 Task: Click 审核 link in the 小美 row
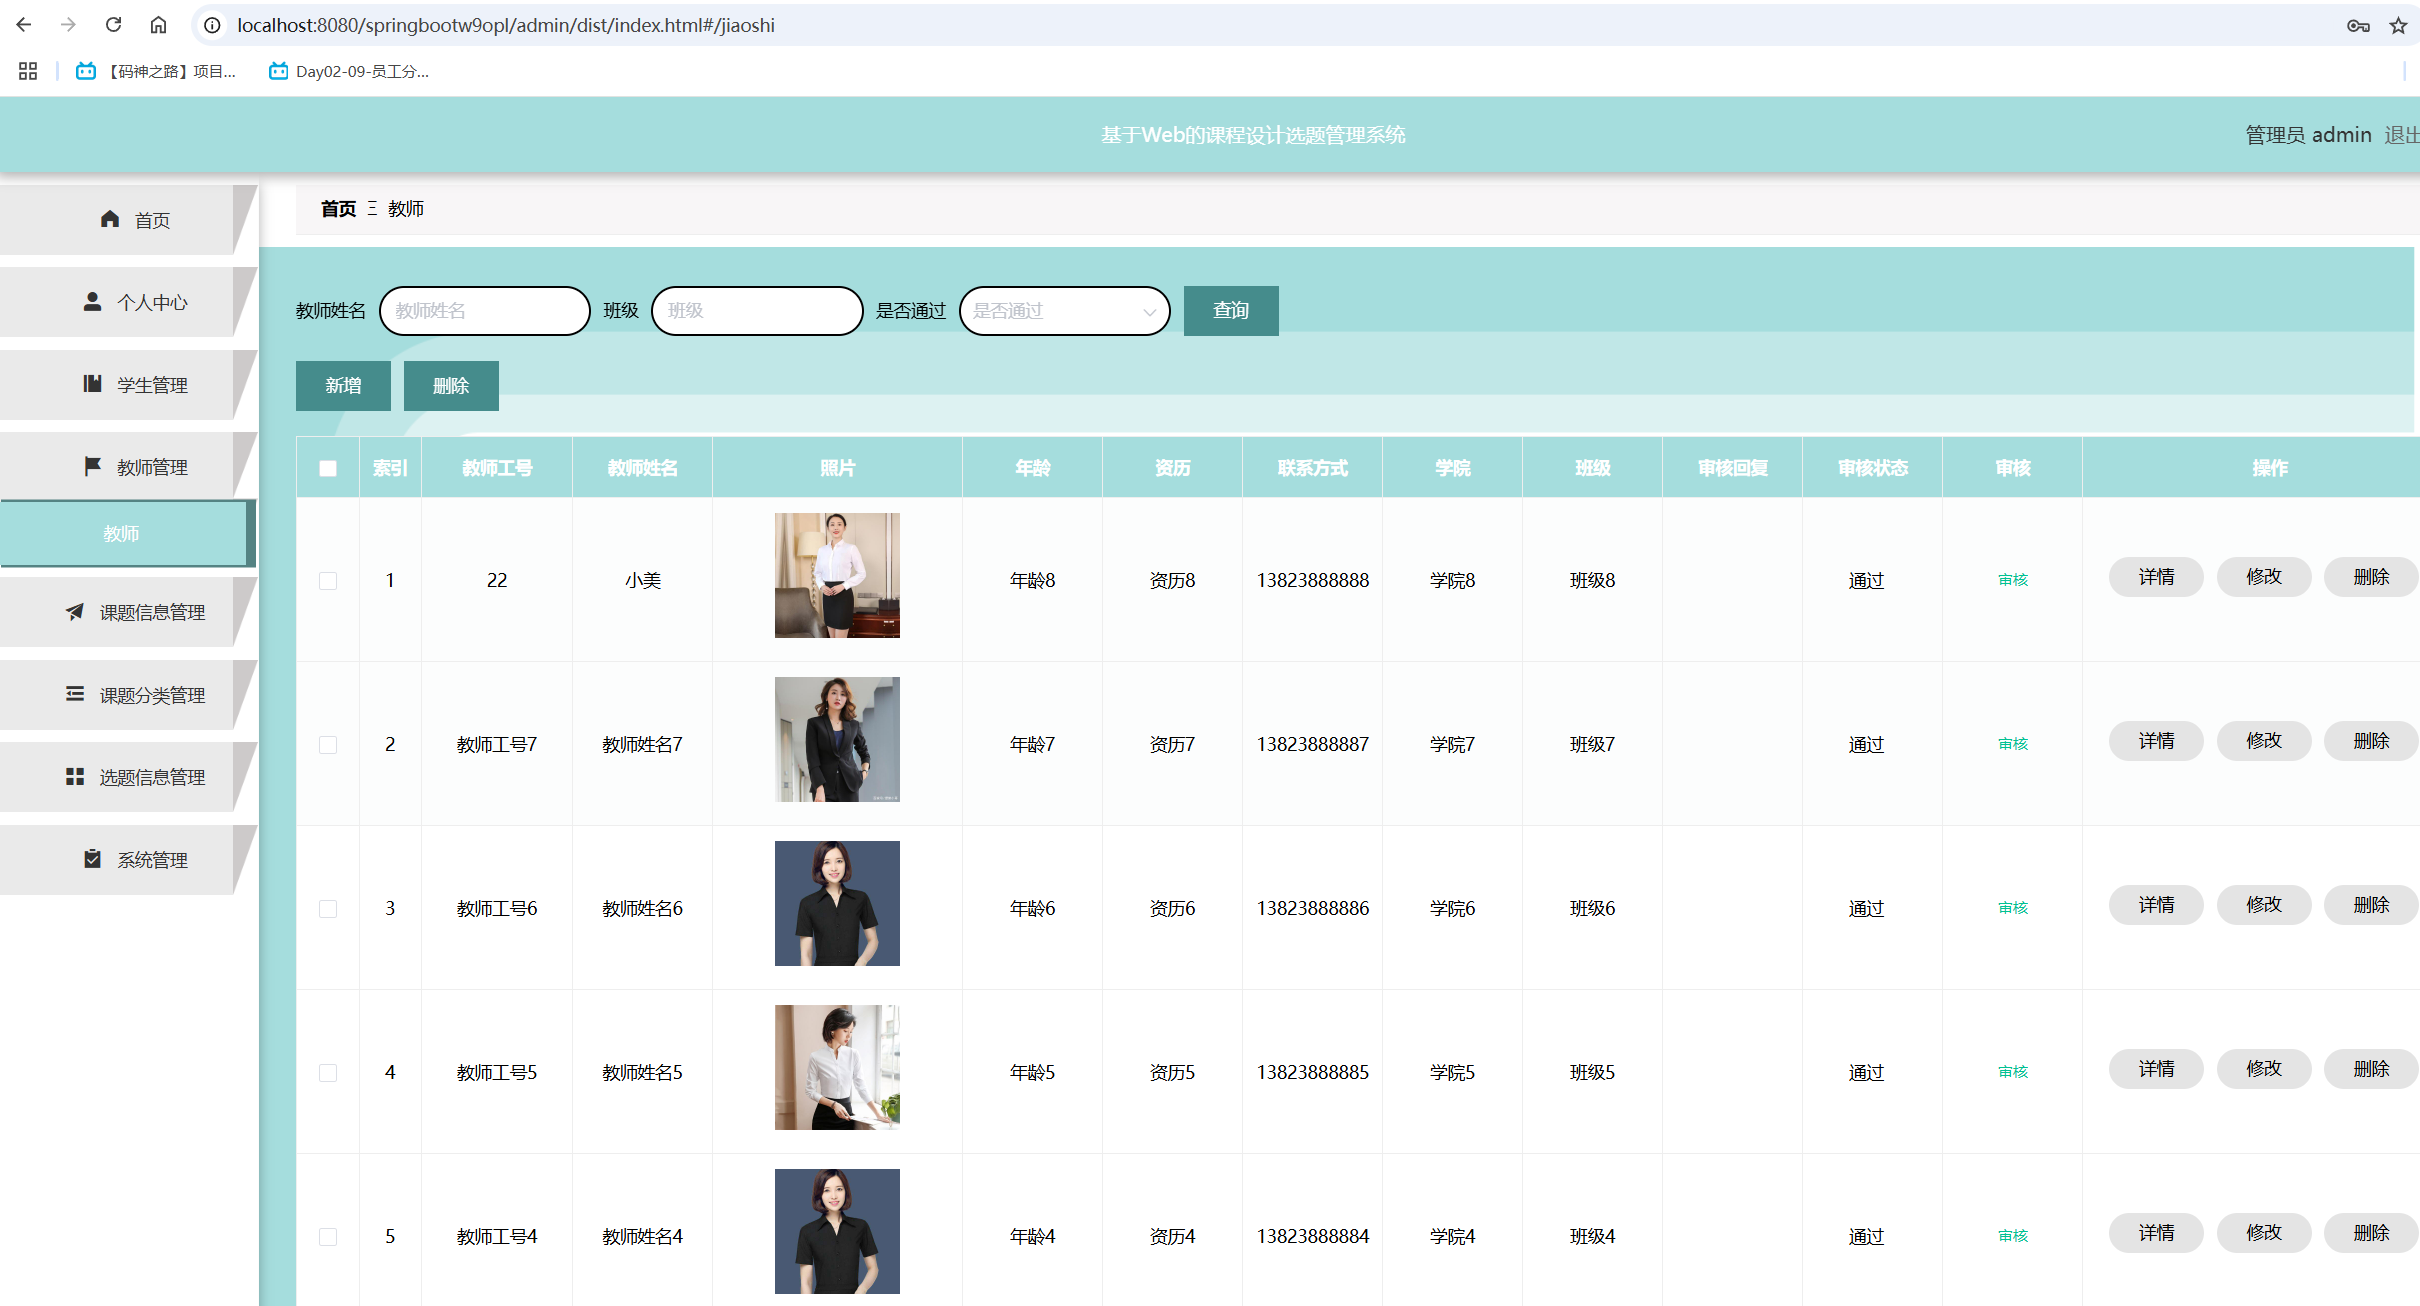2013,580
